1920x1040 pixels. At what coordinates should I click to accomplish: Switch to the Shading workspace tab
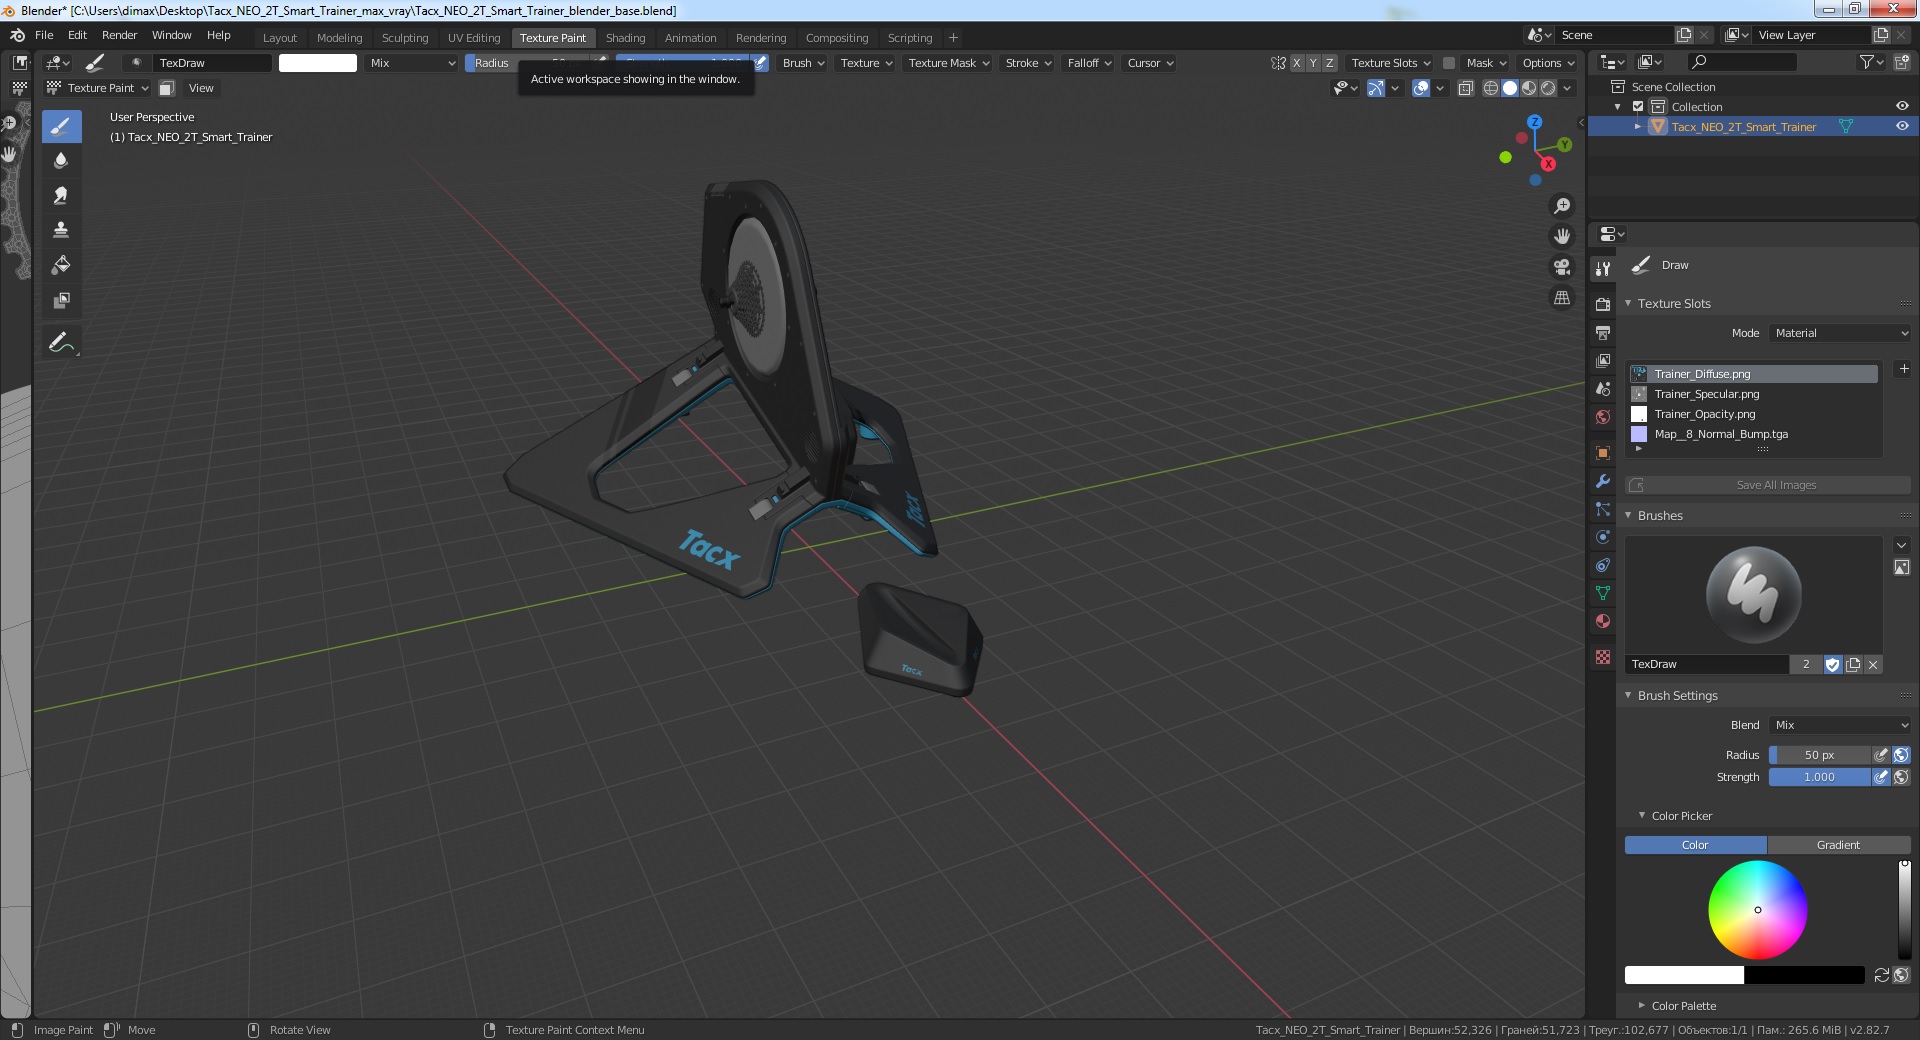pyautogui.click(x=625, y=38)
